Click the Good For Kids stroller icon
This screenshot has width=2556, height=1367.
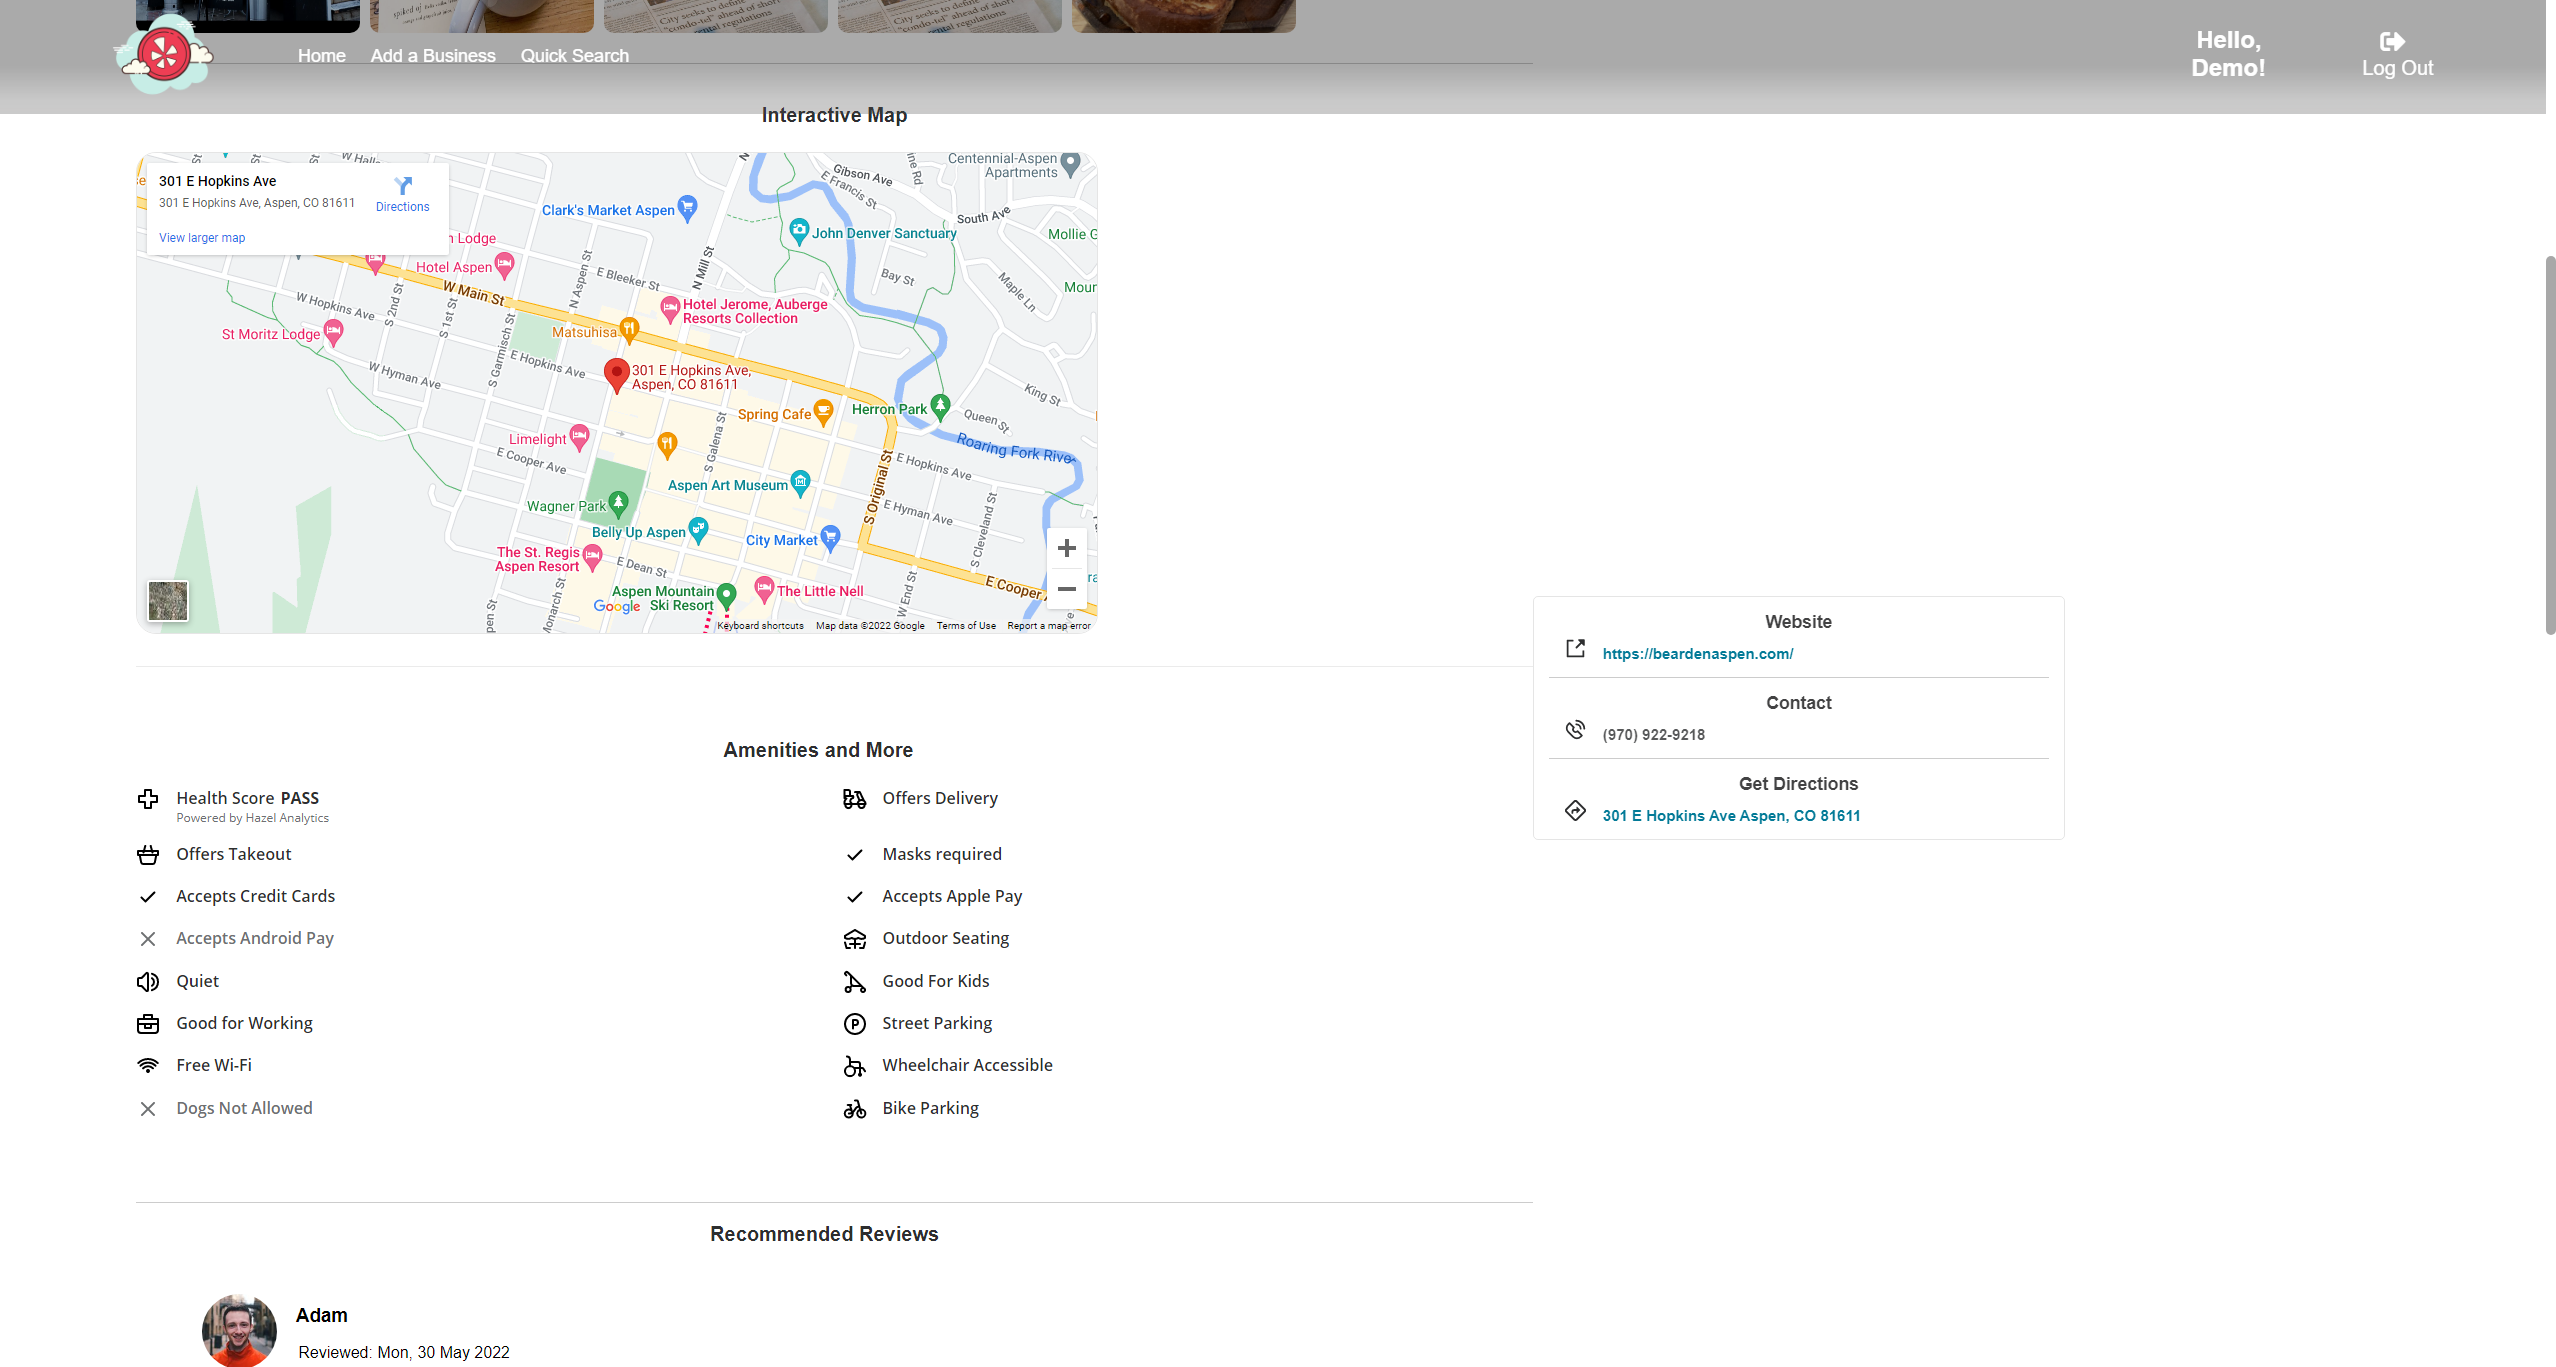point(854,982)
